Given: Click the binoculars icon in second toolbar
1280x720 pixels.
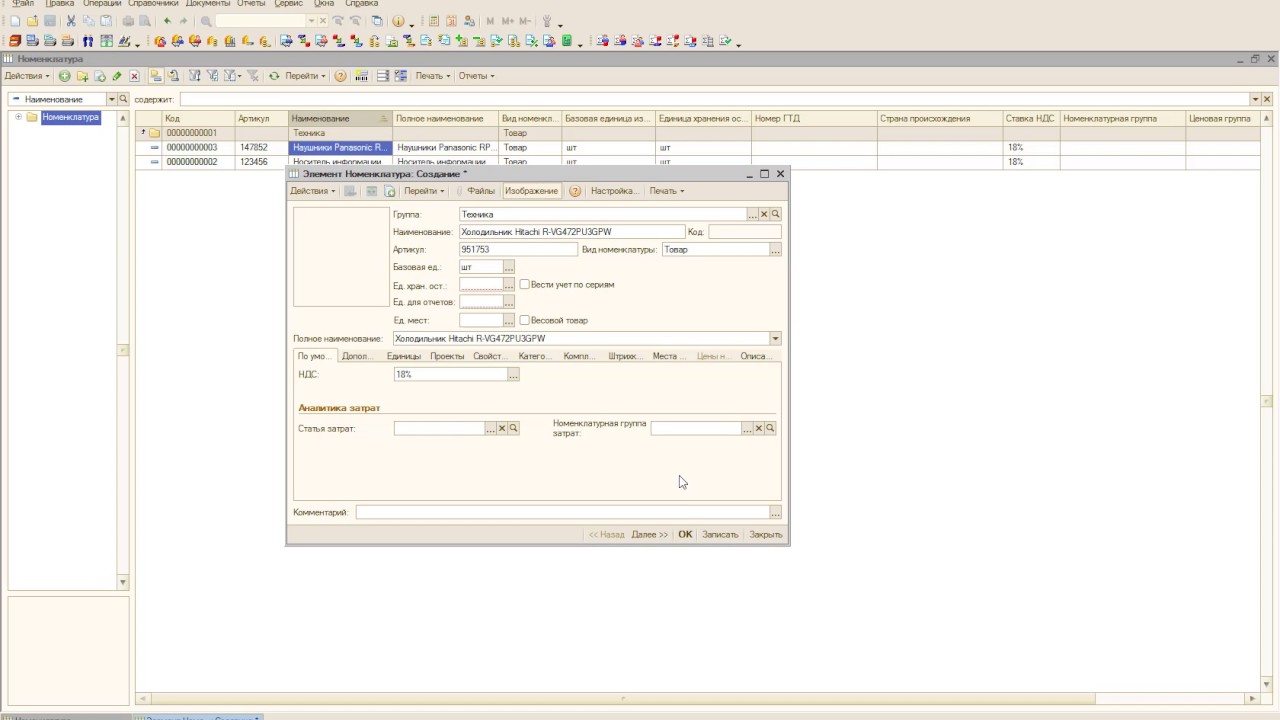Looking at the screenshot, I should 88,41.
